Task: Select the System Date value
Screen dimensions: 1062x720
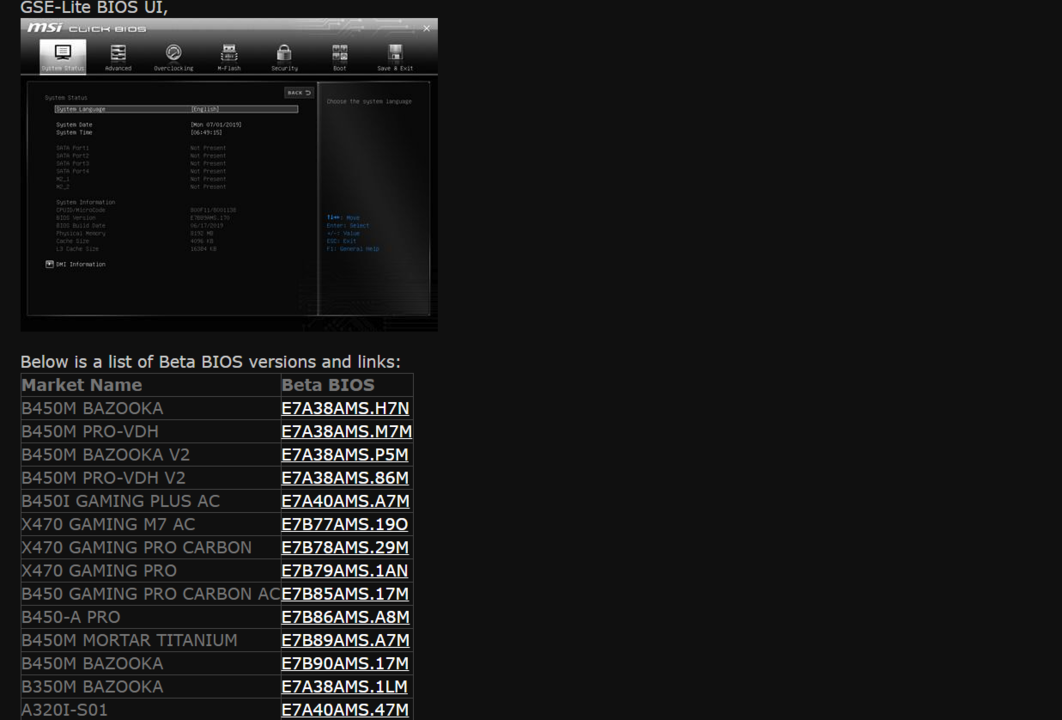Action: (216, 125)
